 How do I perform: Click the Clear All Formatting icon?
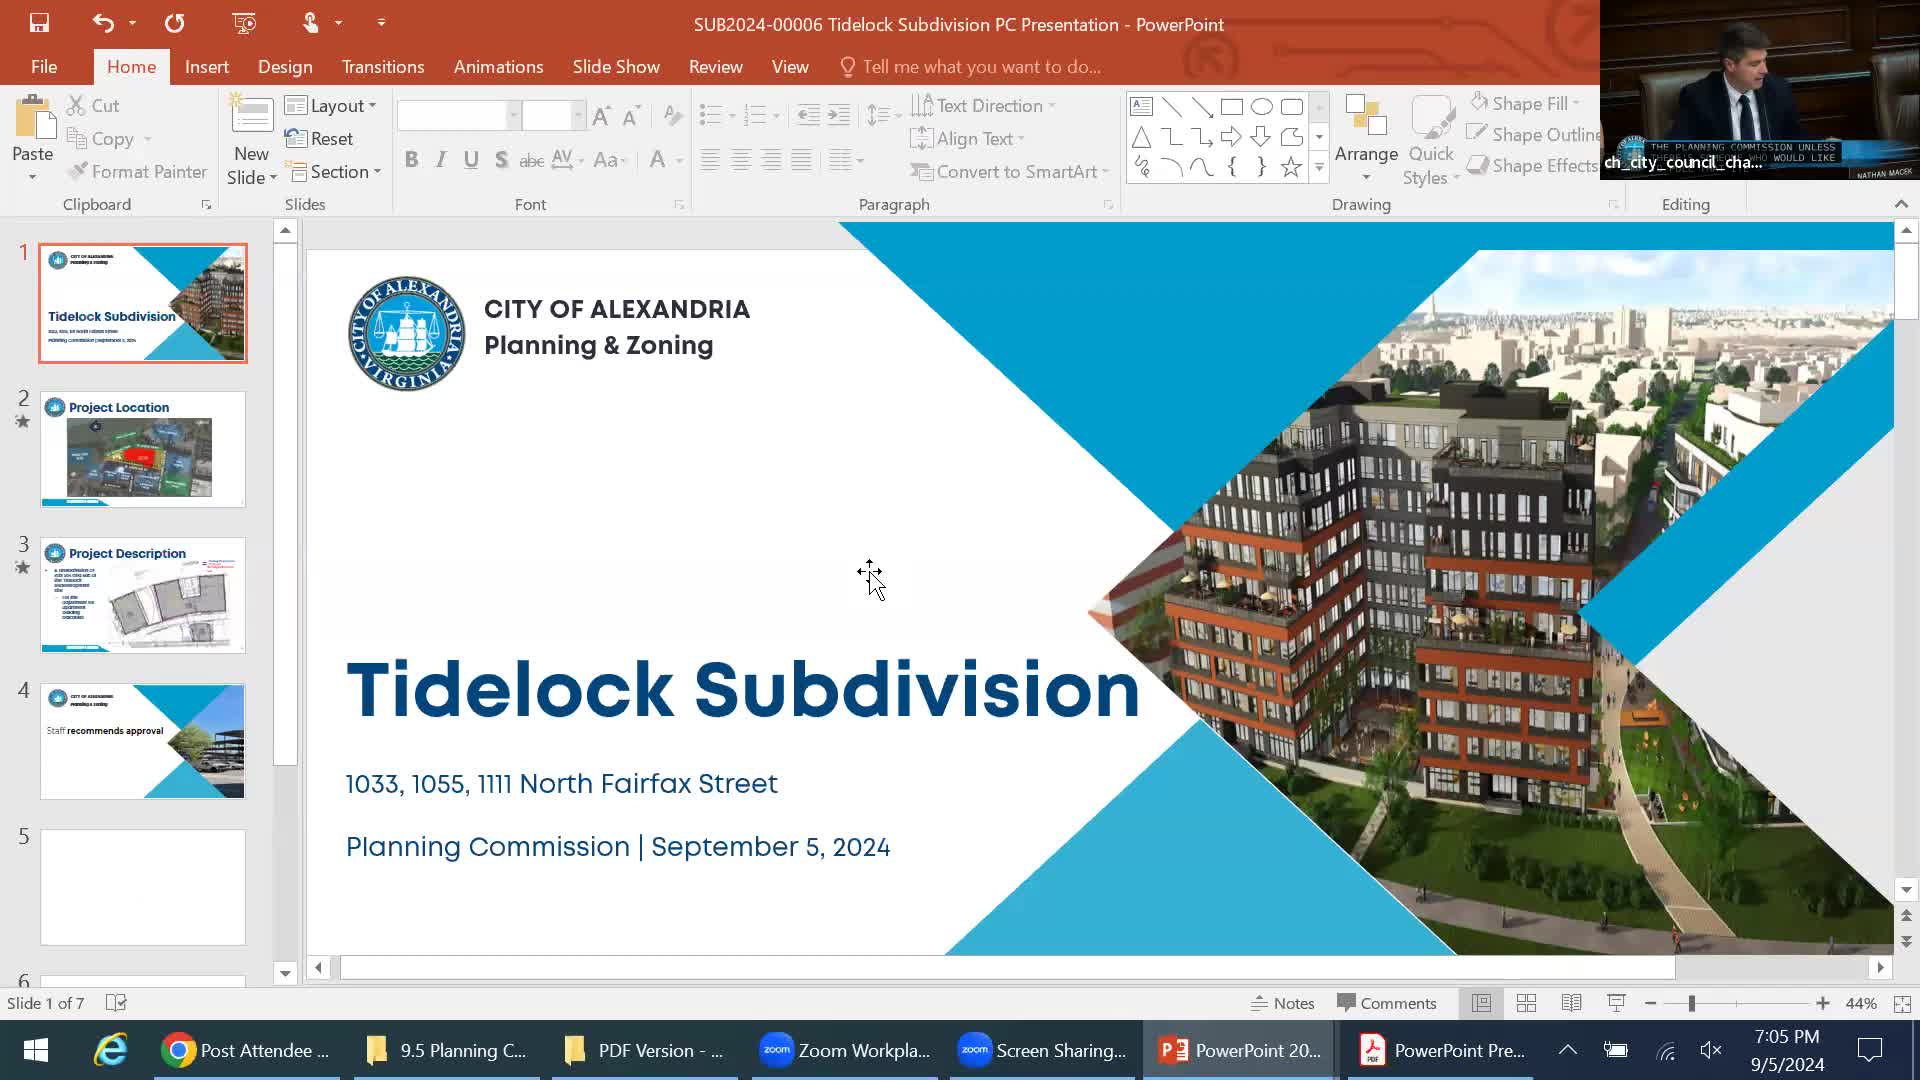point(671,116)
